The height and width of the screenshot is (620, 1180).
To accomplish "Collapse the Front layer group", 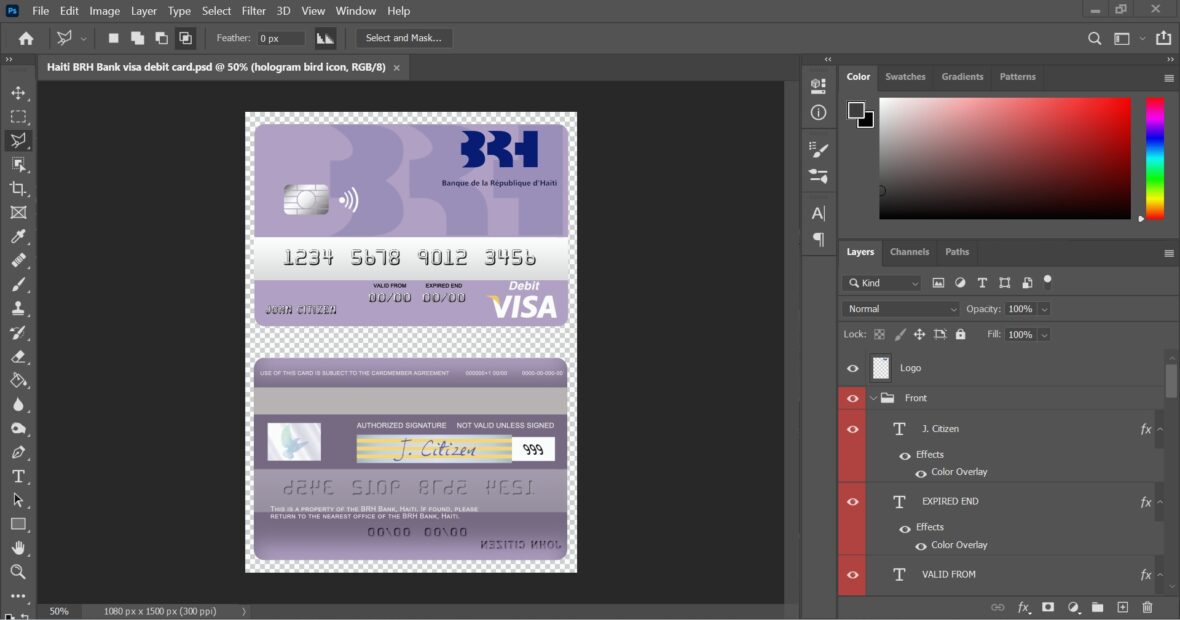I will click(872, 397).
